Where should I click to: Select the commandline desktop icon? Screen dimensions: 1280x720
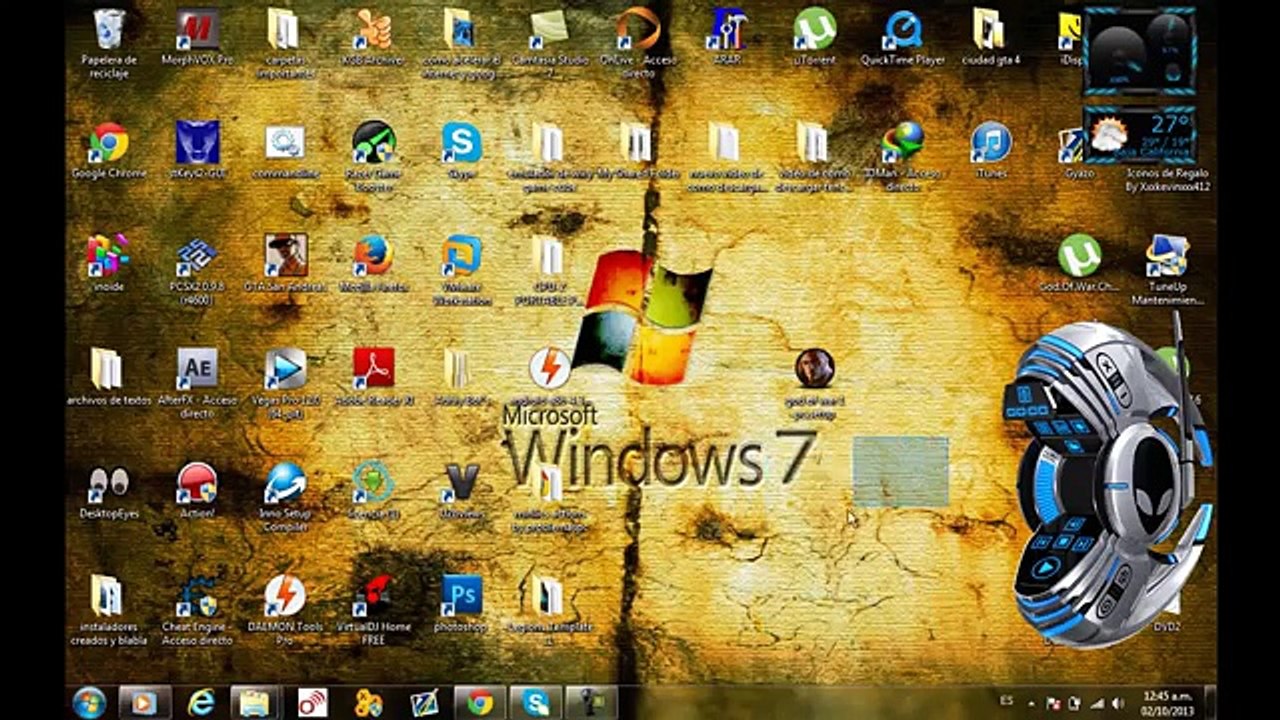click(x=285, y=143)
